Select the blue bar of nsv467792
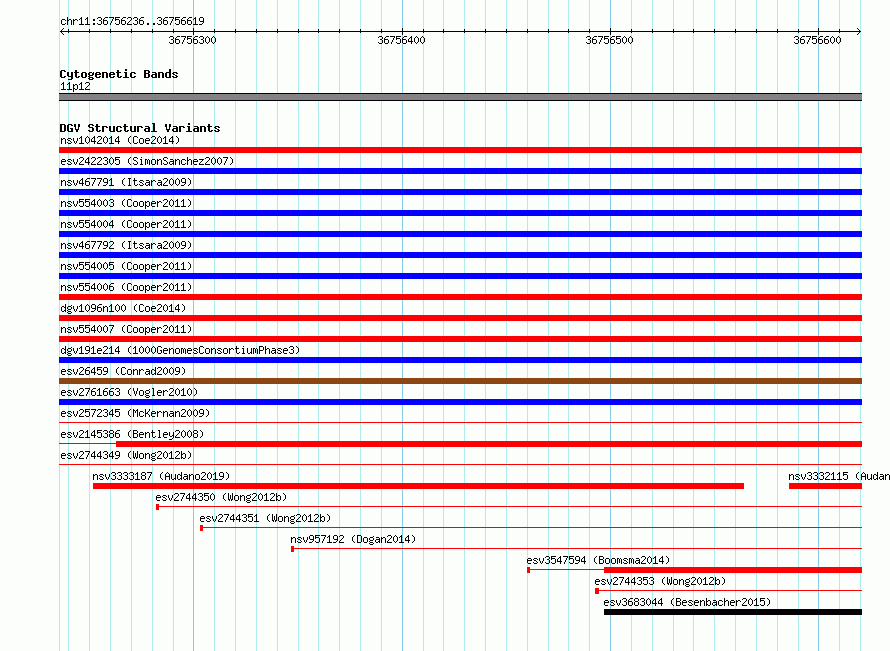Screen dimensions: 890x651 (x=460, y=255)
